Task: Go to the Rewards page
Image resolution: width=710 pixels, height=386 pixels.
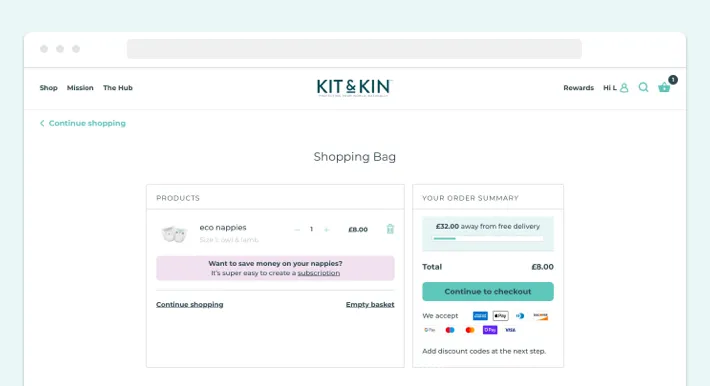Action: [x=578, y=88]
